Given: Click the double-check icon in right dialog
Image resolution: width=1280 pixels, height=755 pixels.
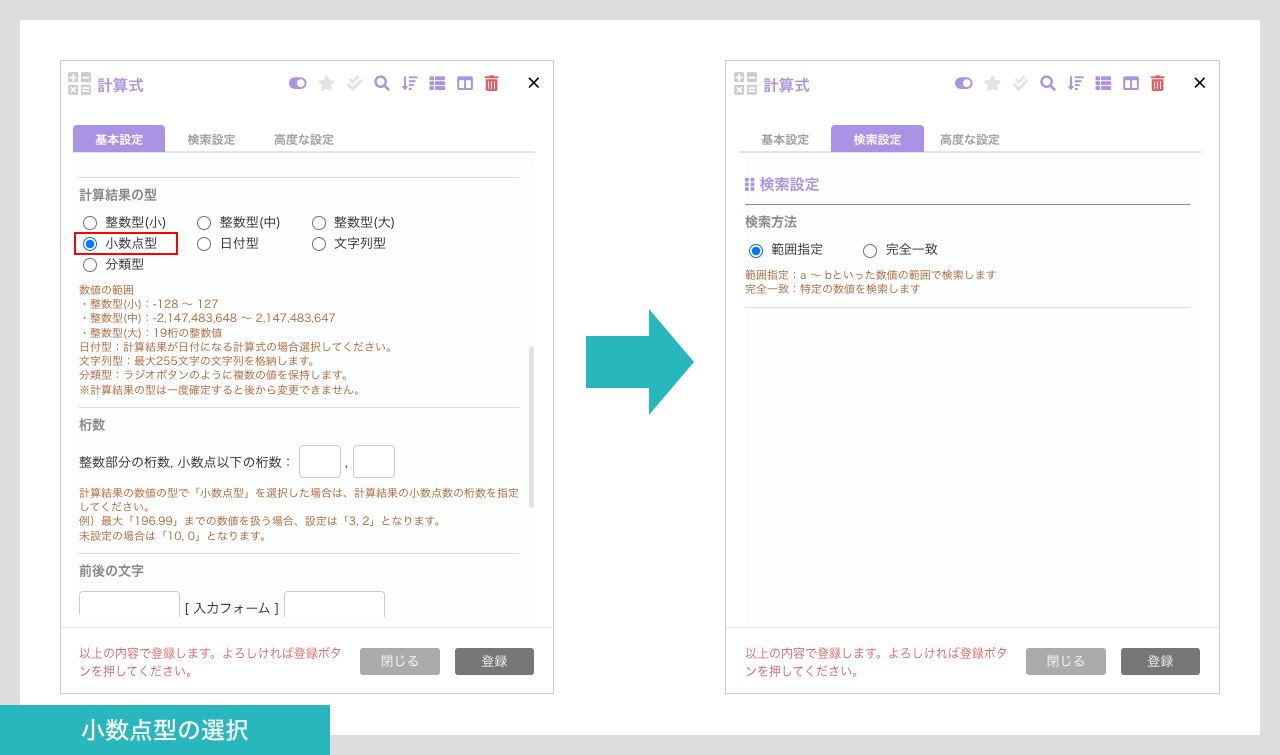Looking at the screenshot, I should point(1020,83).
